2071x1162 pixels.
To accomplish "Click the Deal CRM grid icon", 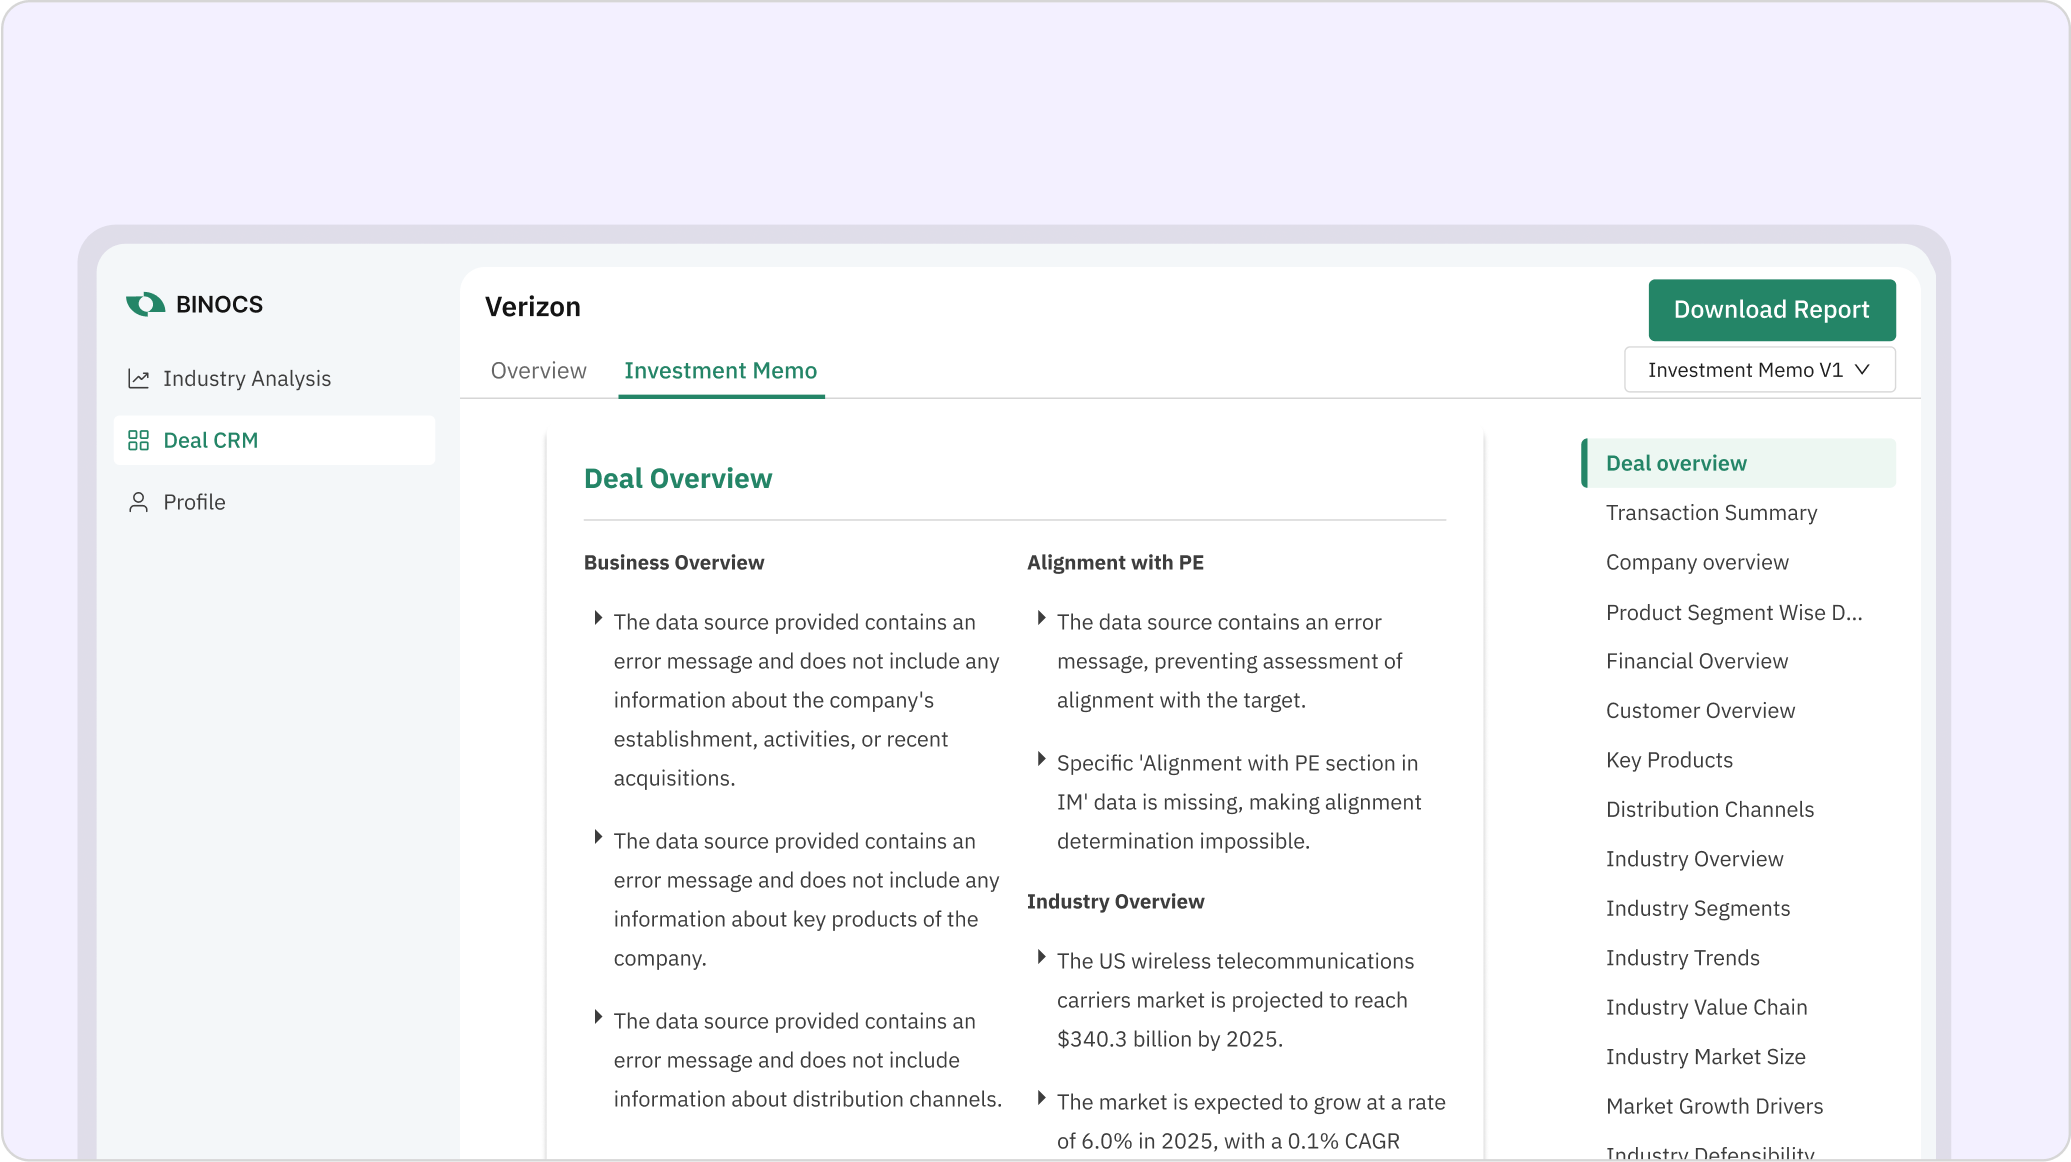I will click(139, 440).
